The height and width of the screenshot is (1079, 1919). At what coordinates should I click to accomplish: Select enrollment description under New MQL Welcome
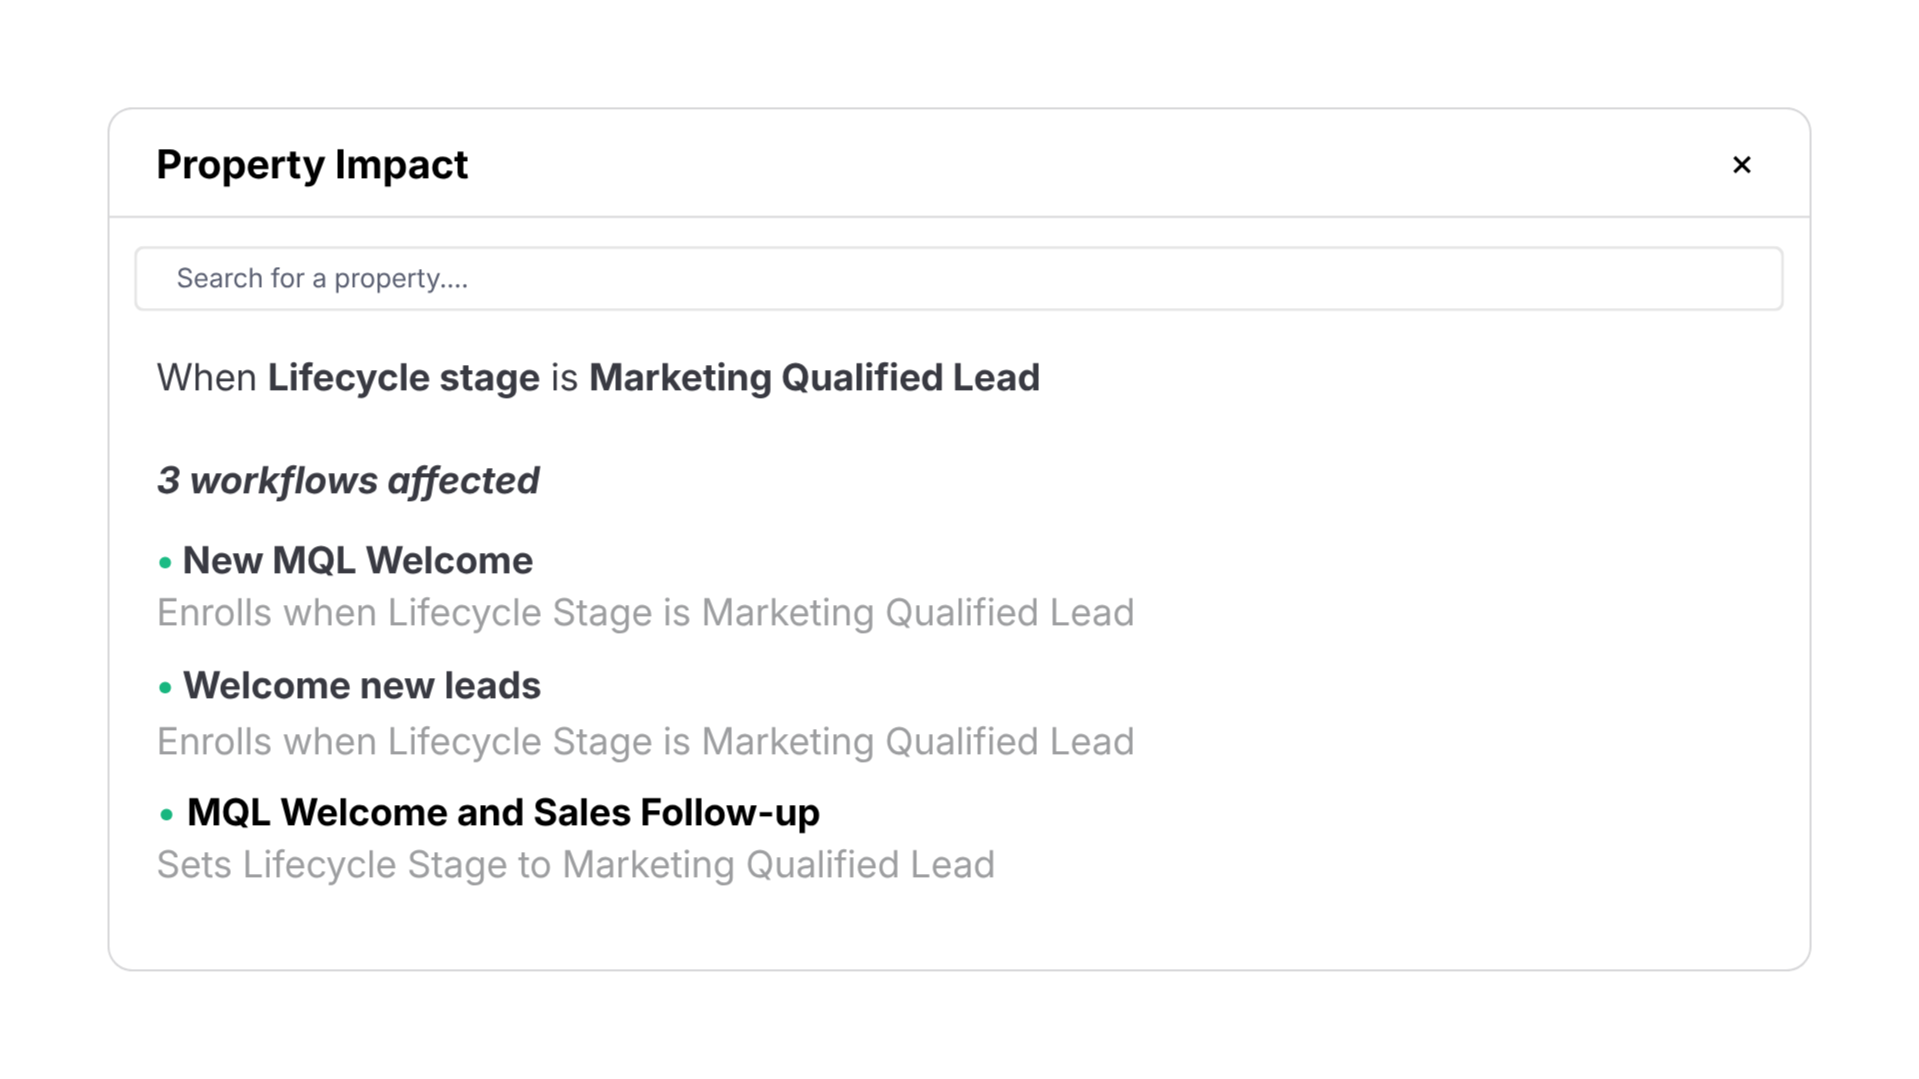pos(645,613)
